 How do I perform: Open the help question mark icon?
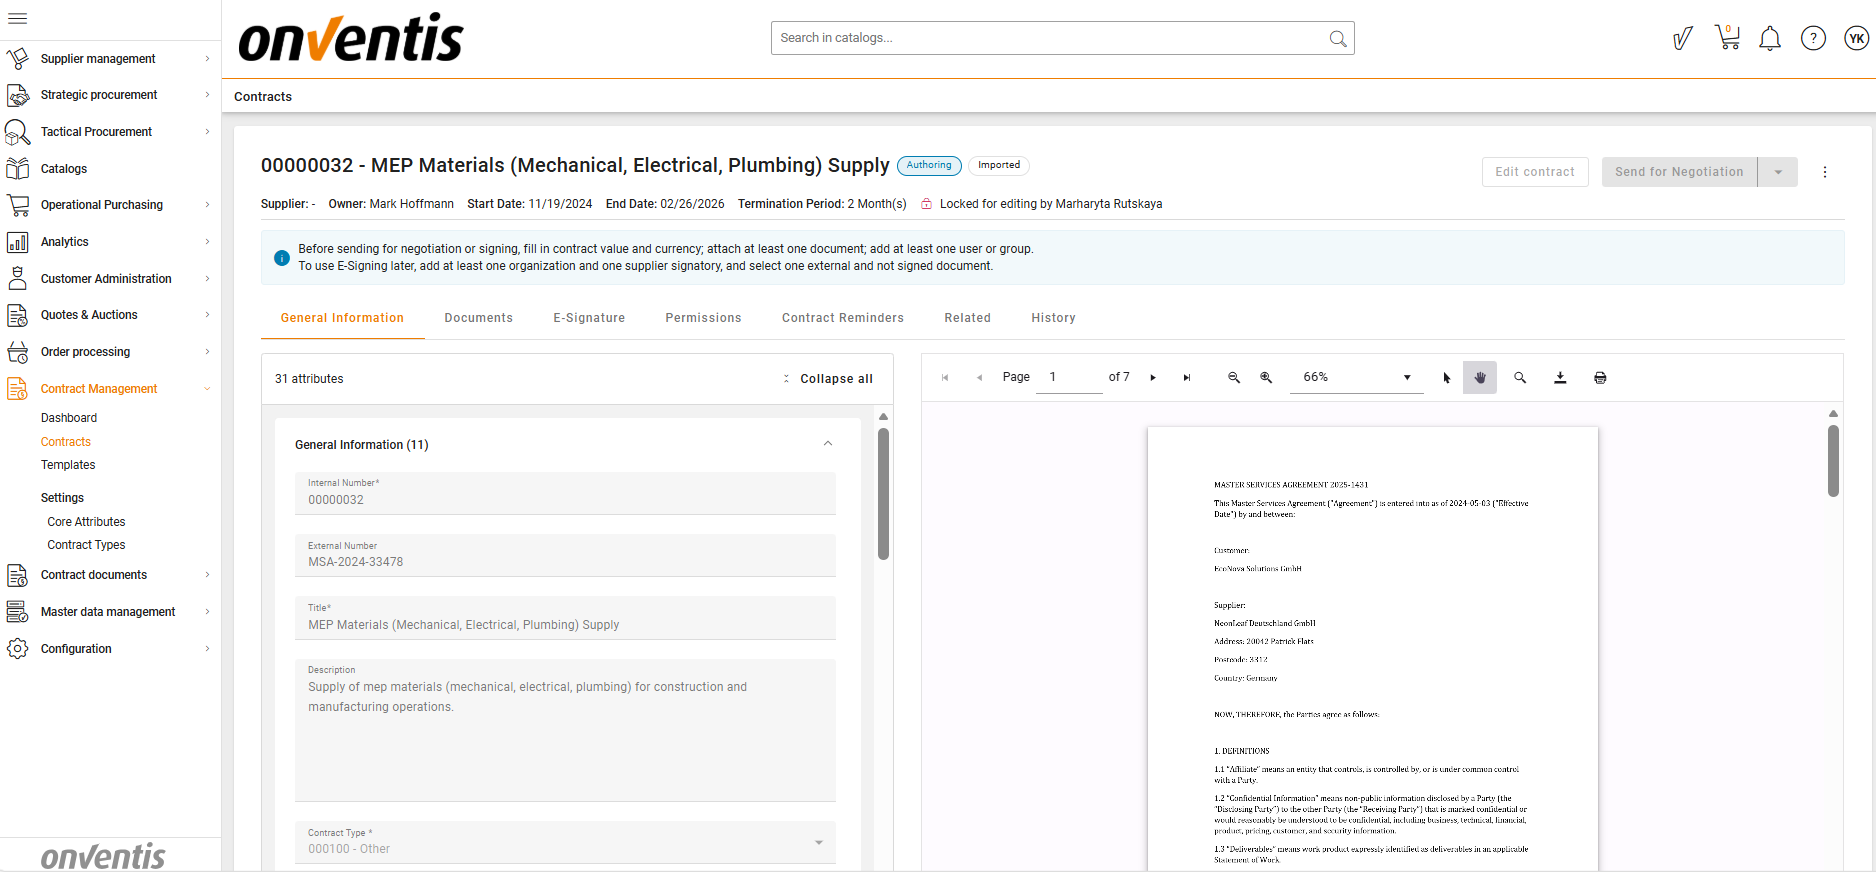pos(1813,38)
